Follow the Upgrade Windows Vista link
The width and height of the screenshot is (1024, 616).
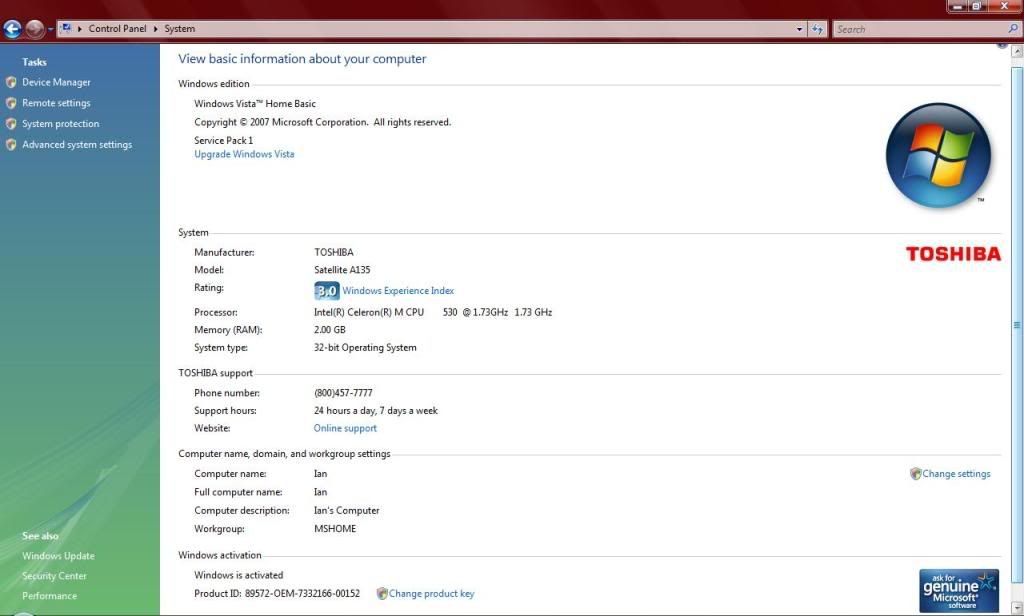click(244, 154)
